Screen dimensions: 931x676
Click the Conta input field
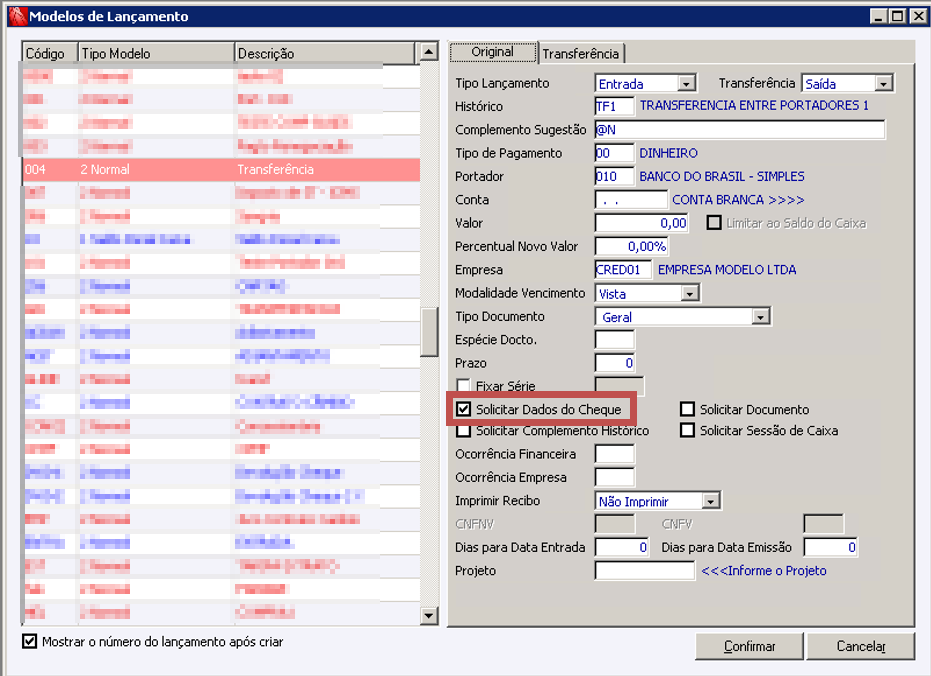tap(631, 199)
